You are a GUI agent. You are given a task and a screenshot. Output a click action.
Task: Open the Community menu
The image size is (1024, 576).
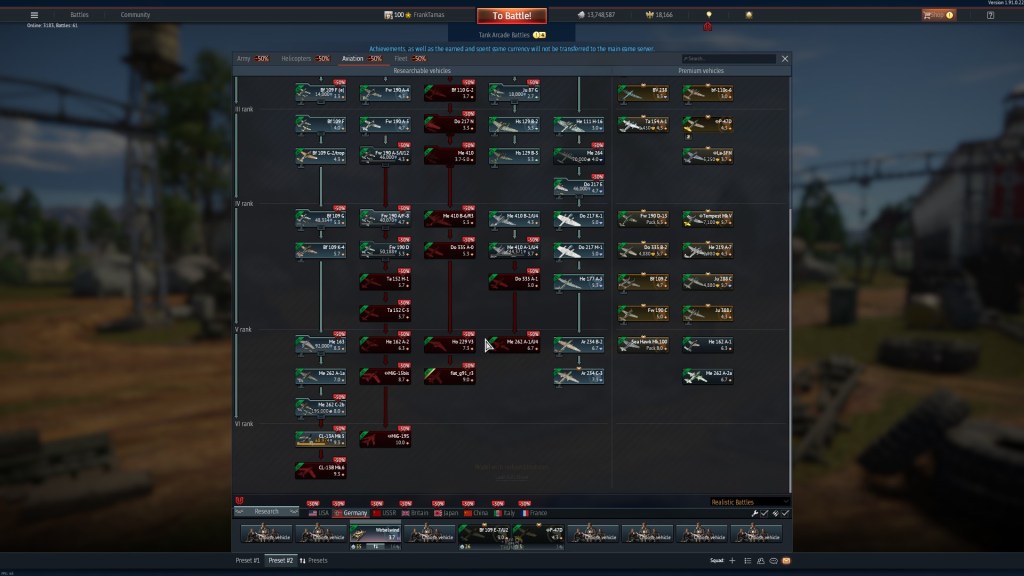(x=135, y=15)
